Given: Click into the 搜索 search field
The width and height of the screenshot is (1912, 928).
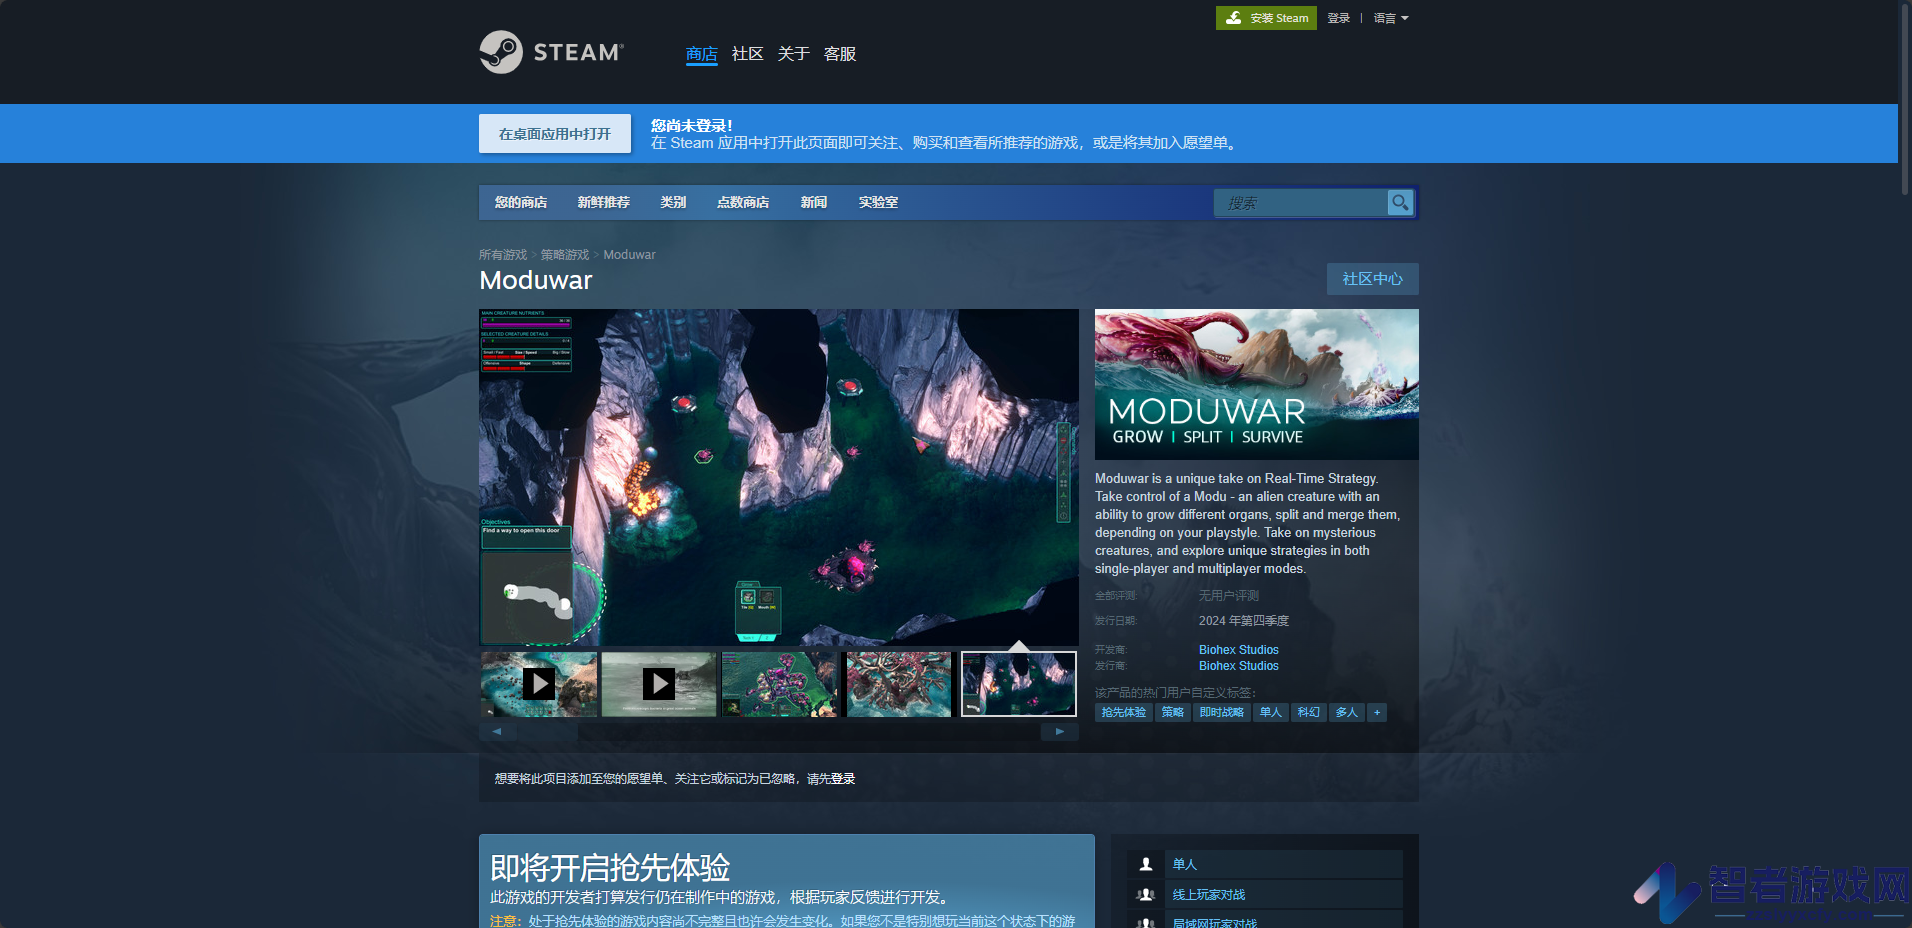Looking at the screenshot, I should [x=1301, y=203].
